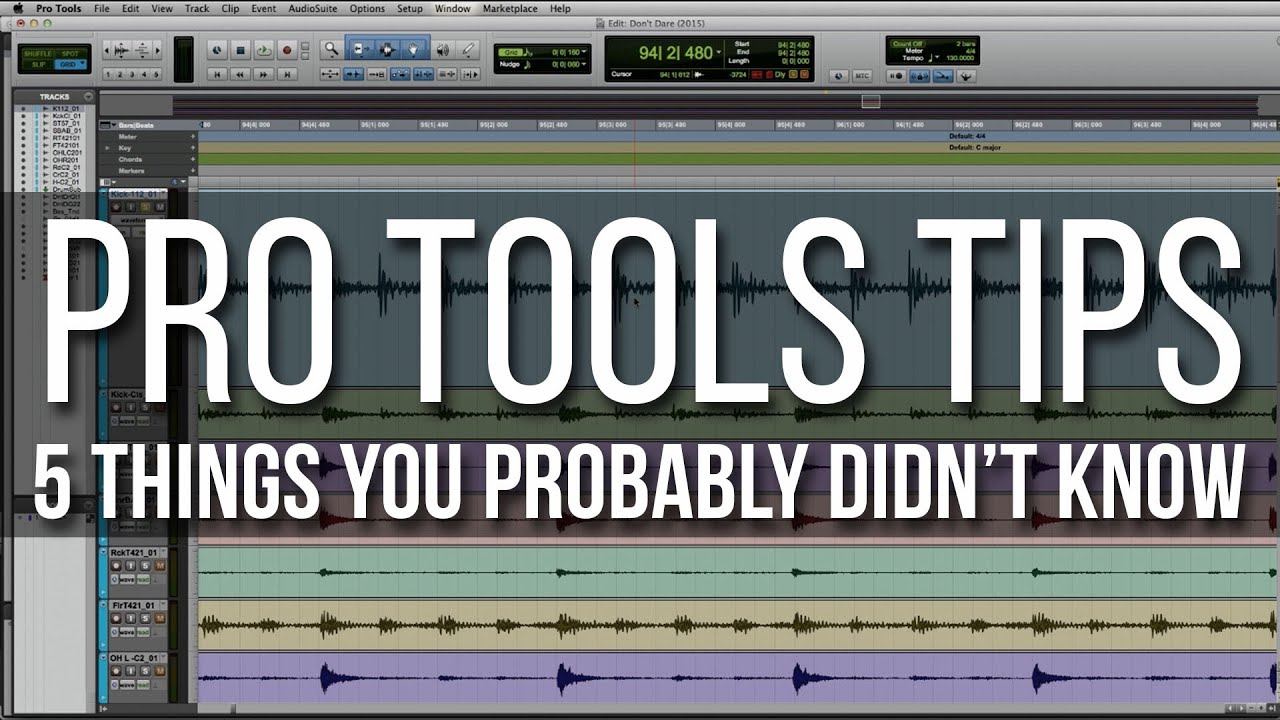Open the Track menu
The width and height of the screenshot is (1280, 720).
[x=197, y=8]
